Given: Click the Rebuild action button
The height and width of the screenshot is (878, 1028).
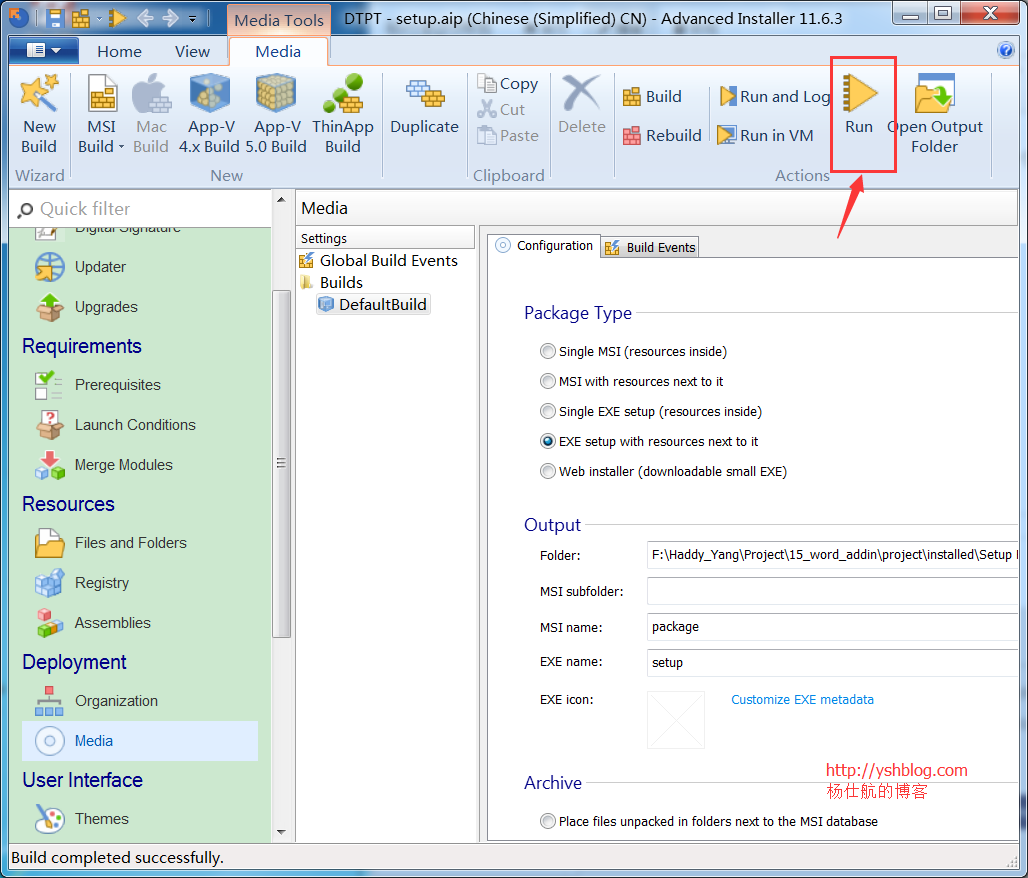Looking at the screenshot, I should pos(662,135).
